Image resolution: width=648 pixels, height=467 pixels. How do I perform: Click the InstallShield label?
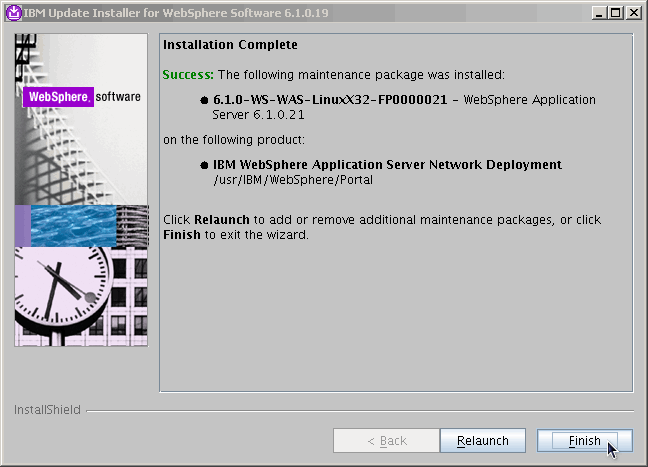[x=46, y=410]
